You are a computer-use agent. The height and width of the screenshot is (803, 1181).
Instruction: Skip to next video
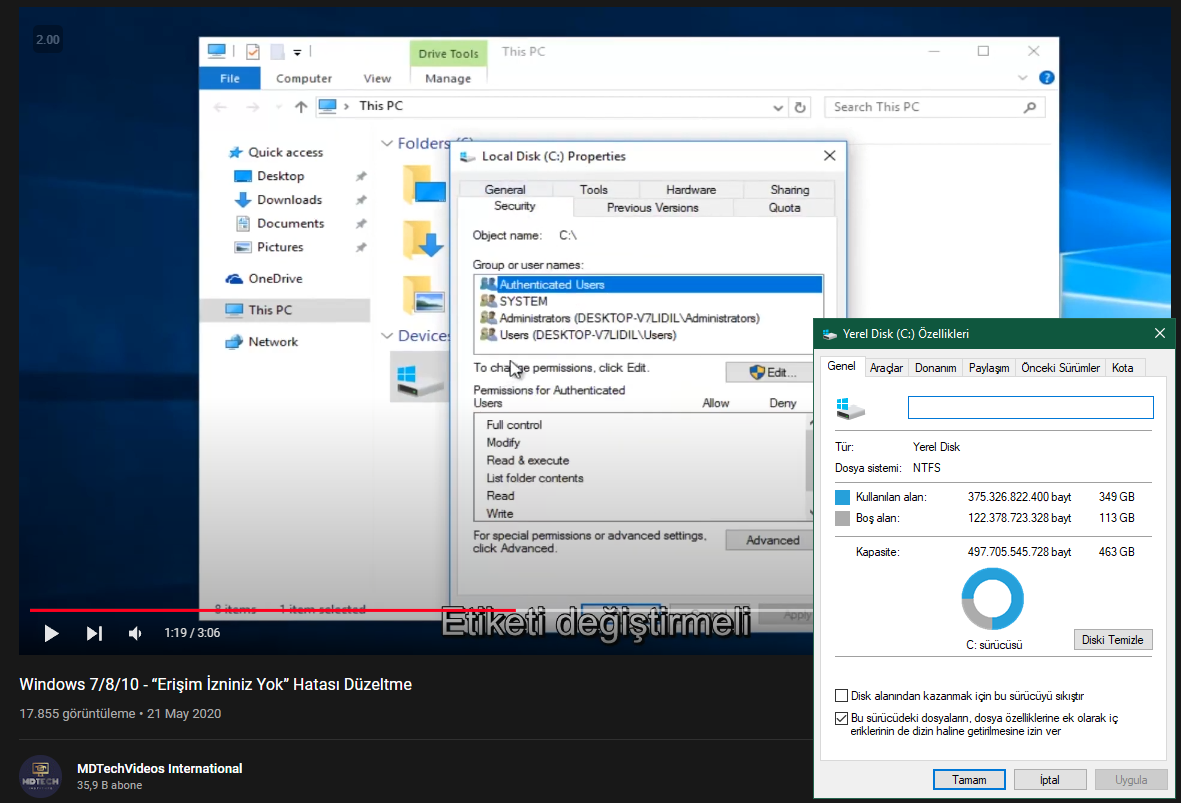(94, 634)
